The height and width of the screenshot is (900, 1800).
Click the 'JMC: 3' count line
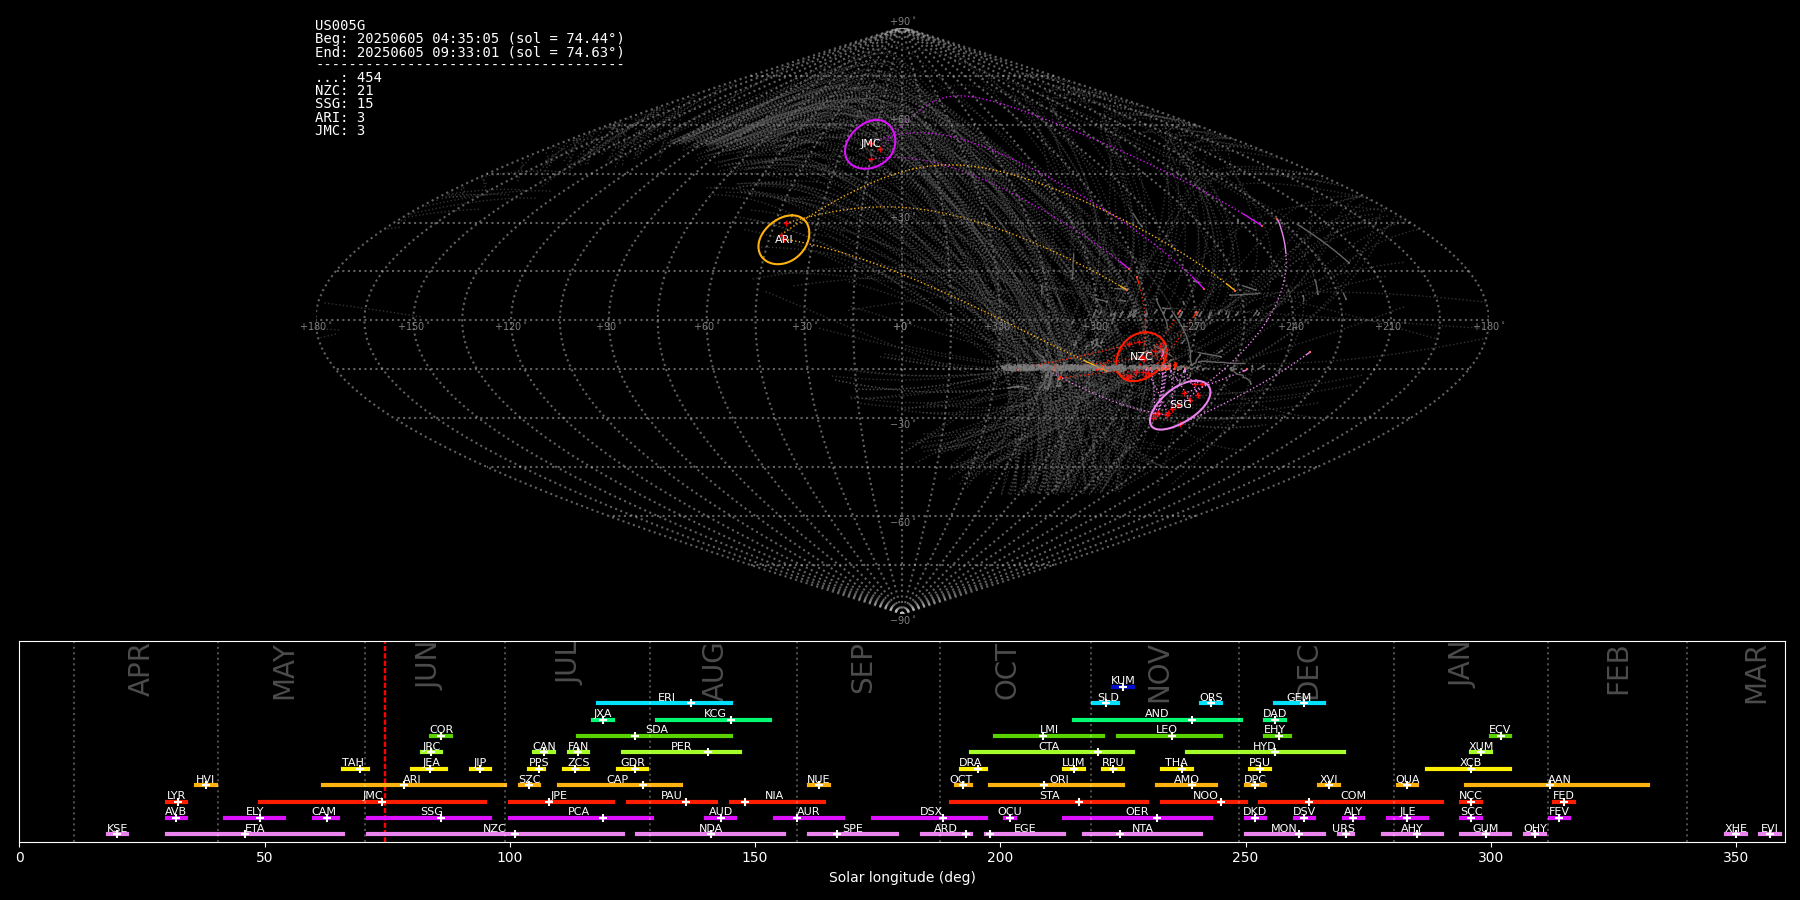(340, 130)
